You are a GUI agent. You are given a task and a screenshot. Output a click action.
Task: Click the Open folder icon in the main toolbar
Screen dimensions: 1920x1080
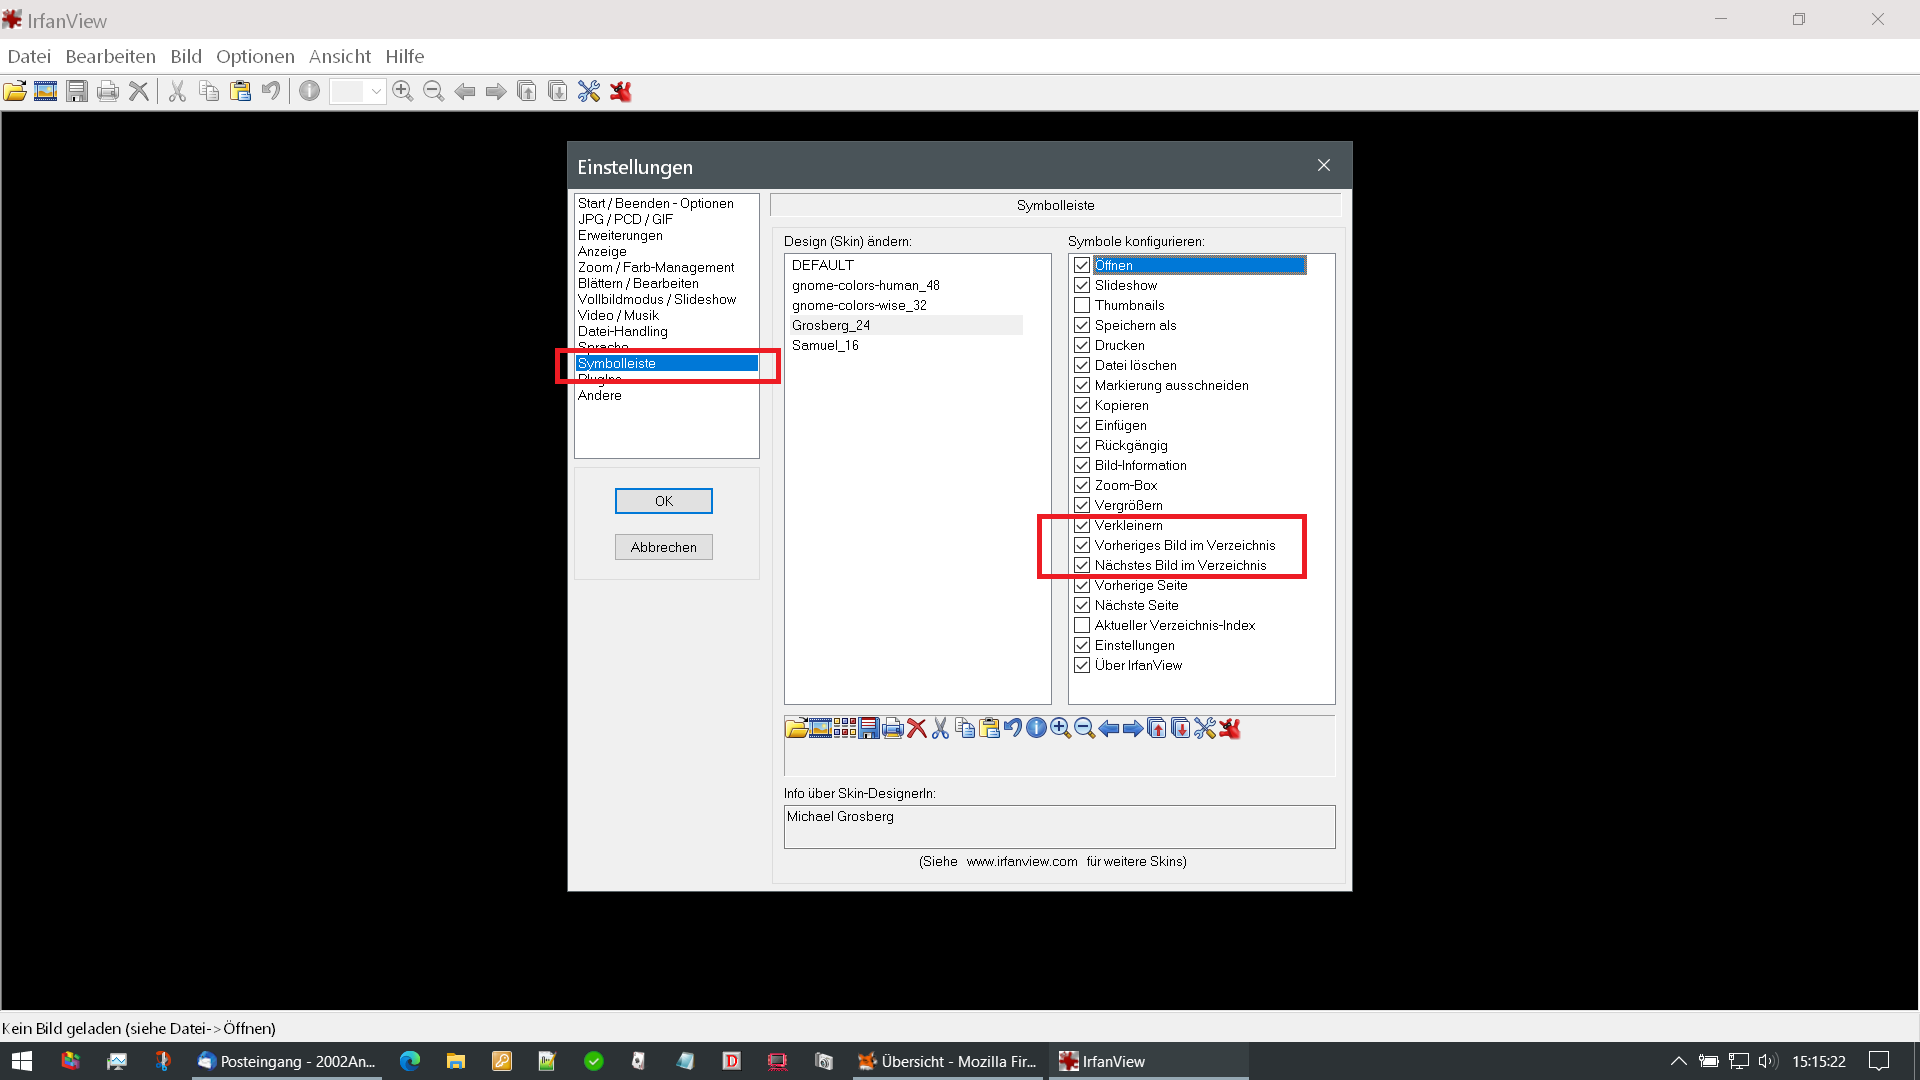click(x=15, y=92)
